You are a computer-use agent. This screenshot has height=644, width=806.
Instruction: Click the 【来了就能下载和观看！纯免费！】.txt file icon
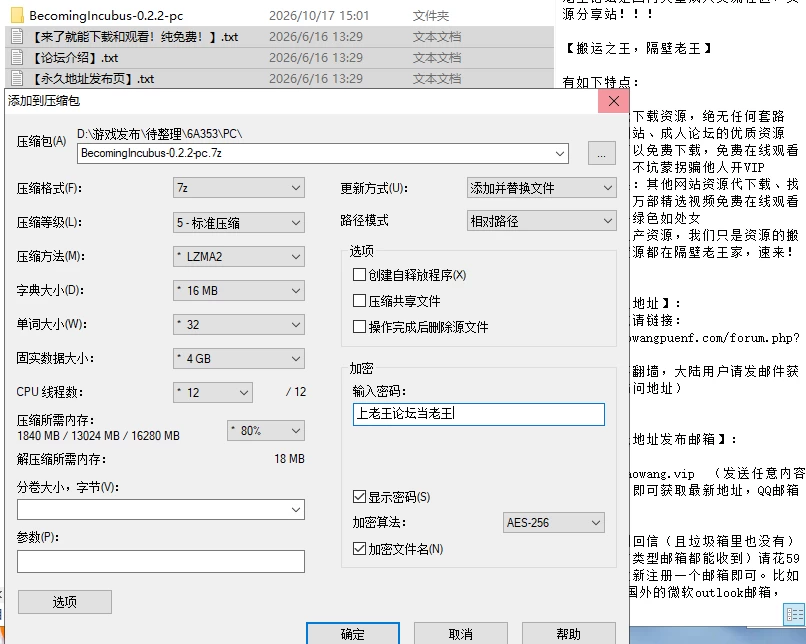pos(17,36)
